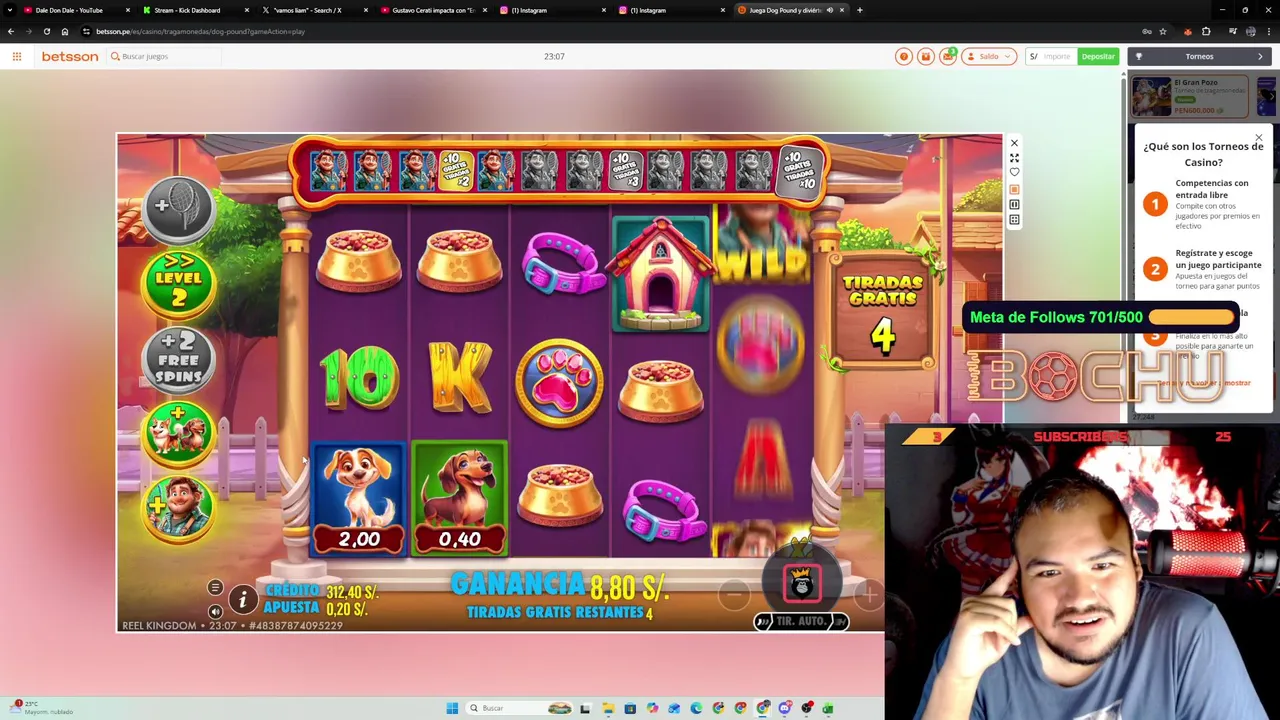Toggle game fullscreen mode icon
Image resolution: width=1280 pixels, height=720 pixels.
1014,158
